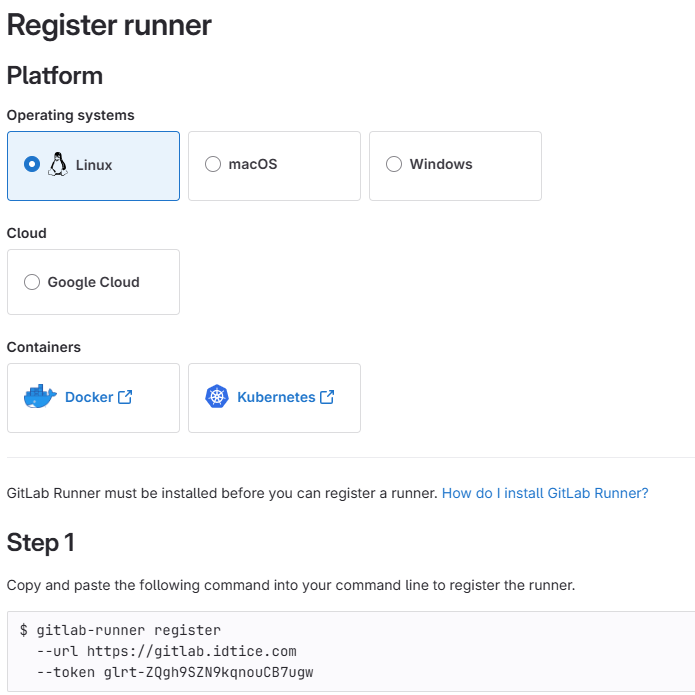Select the Linux radio button
Viewport: 695px width, 695px height.
pyautogui.click(x=32, y=165)
